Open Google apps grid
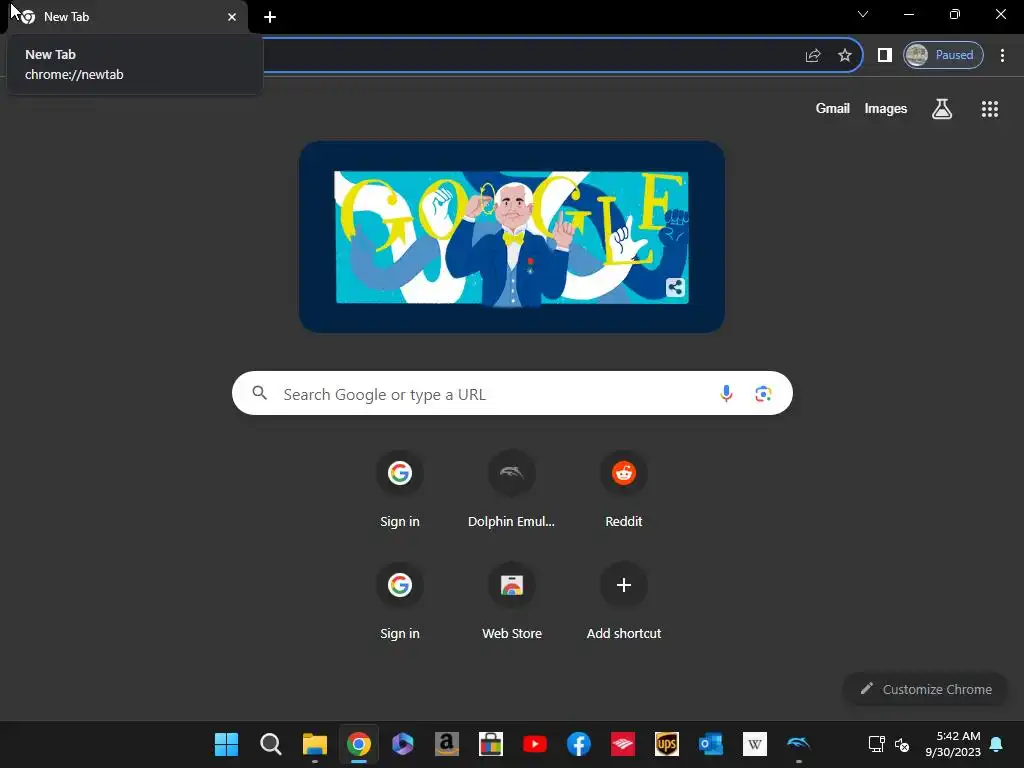1024x768 pixels. tap(990, 108)
